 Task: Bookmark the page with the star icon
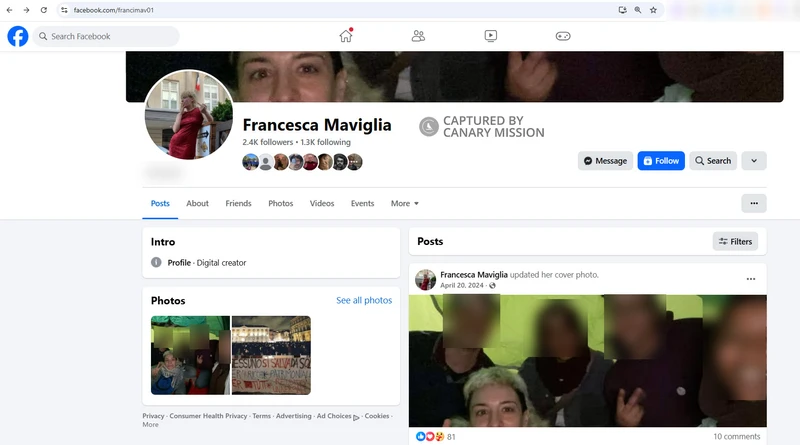[x=653, y=10]
